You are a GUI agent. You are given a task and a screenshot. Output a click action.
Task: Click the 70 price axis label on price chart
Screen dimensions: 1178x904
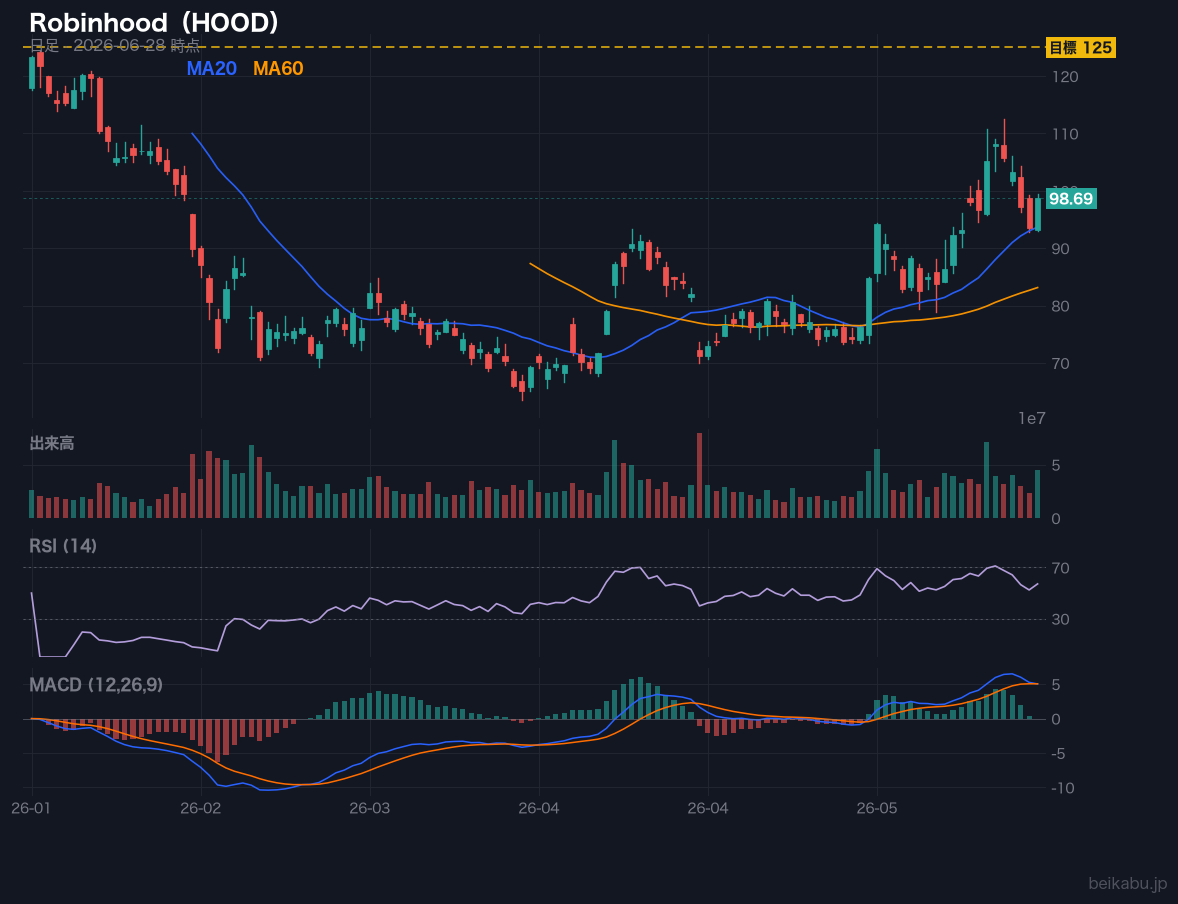(x=1061, y=364)
